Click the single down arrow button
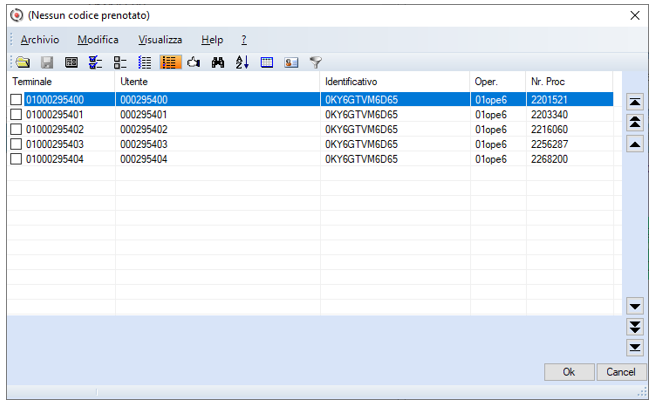This screenshot has width=658, height=410. pos(635,306)
